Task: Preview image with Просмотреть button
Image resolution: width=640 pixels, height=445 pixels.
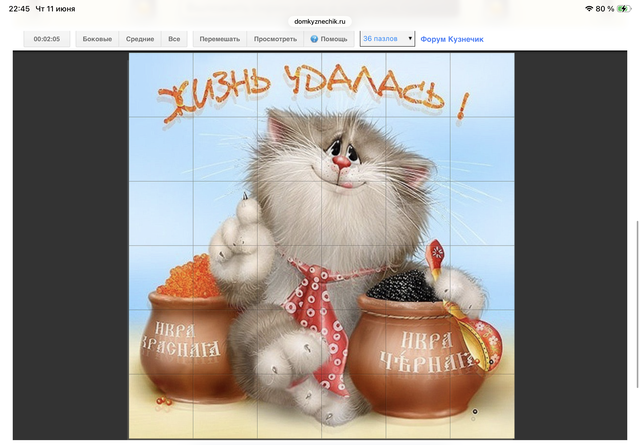Action: pos(275,39)
